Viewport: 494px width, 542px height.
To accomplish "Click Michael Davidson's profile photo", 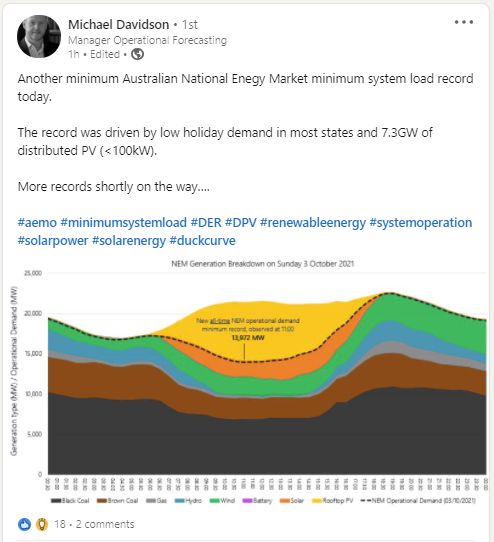I will click(x=39, y=36).
